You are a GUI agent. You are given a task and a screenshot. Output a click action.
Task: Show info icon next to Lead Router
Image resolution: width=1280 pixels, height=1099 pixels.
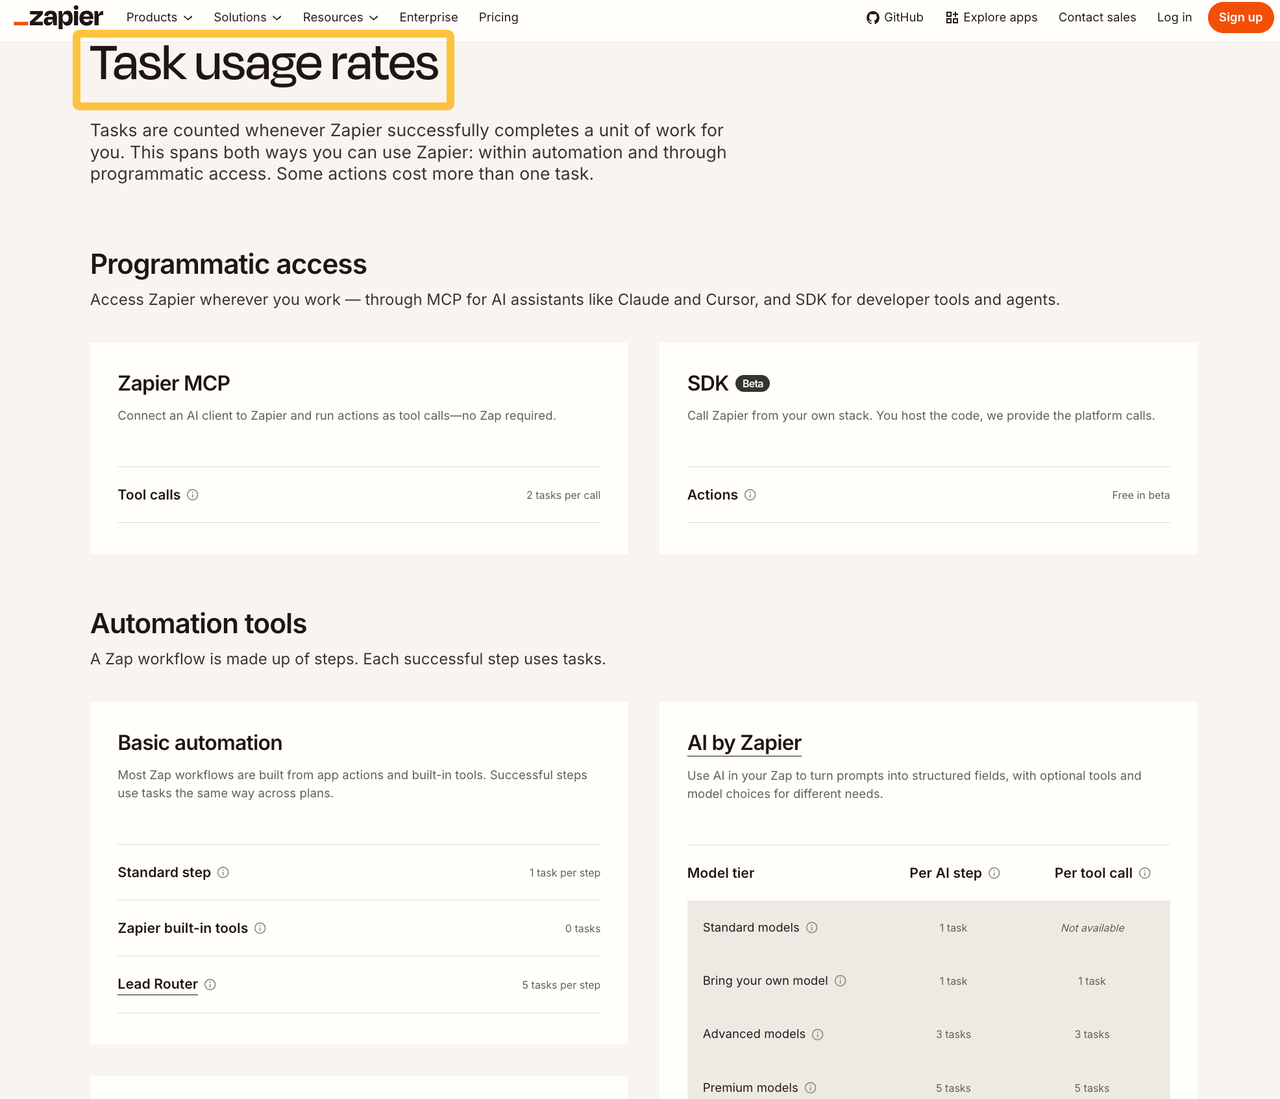point(210,984)
